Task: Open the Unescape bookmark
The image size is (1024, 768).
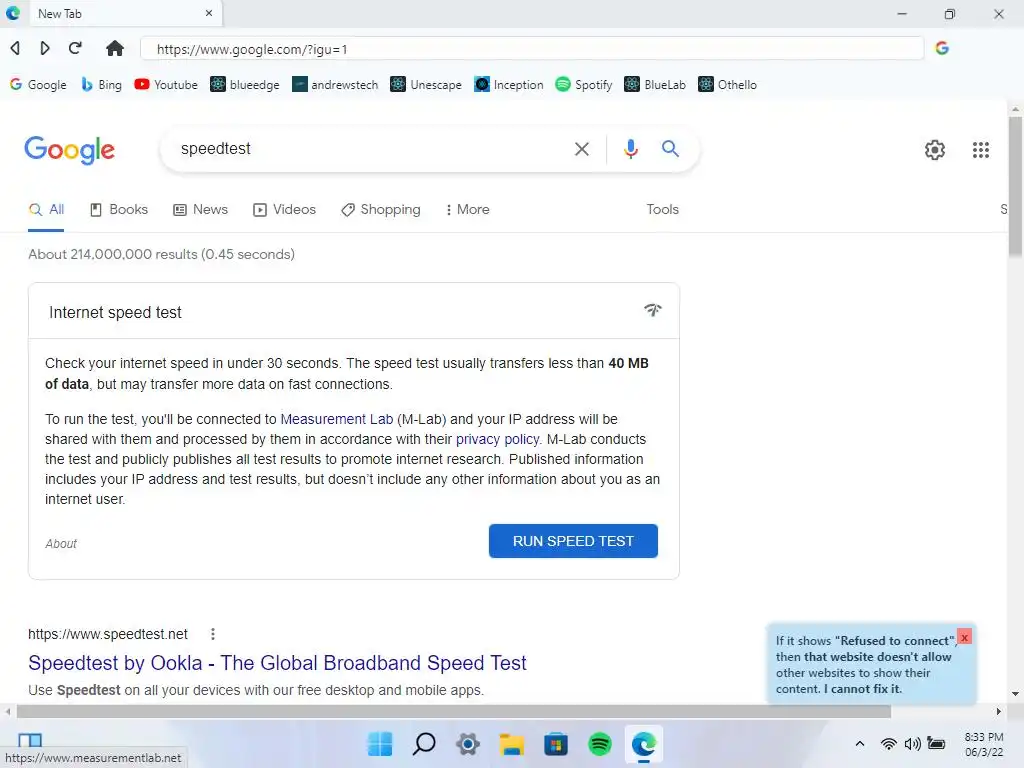Action: click(x=426, y=85)
